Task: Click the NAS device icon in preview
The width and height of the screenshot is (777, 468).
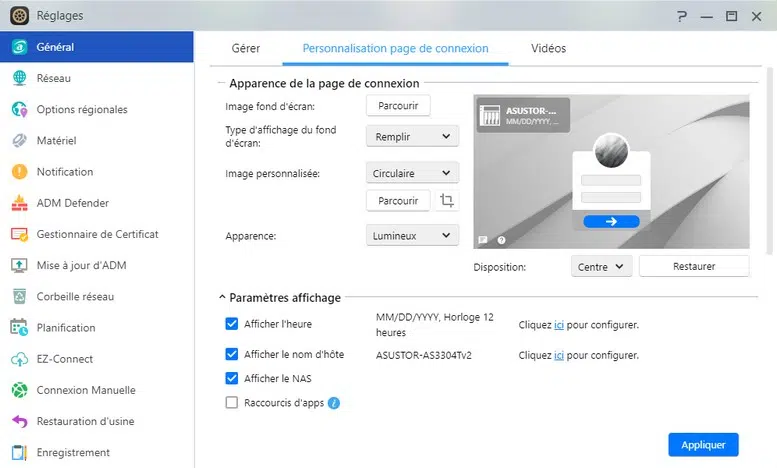Action: coord(491,116)
